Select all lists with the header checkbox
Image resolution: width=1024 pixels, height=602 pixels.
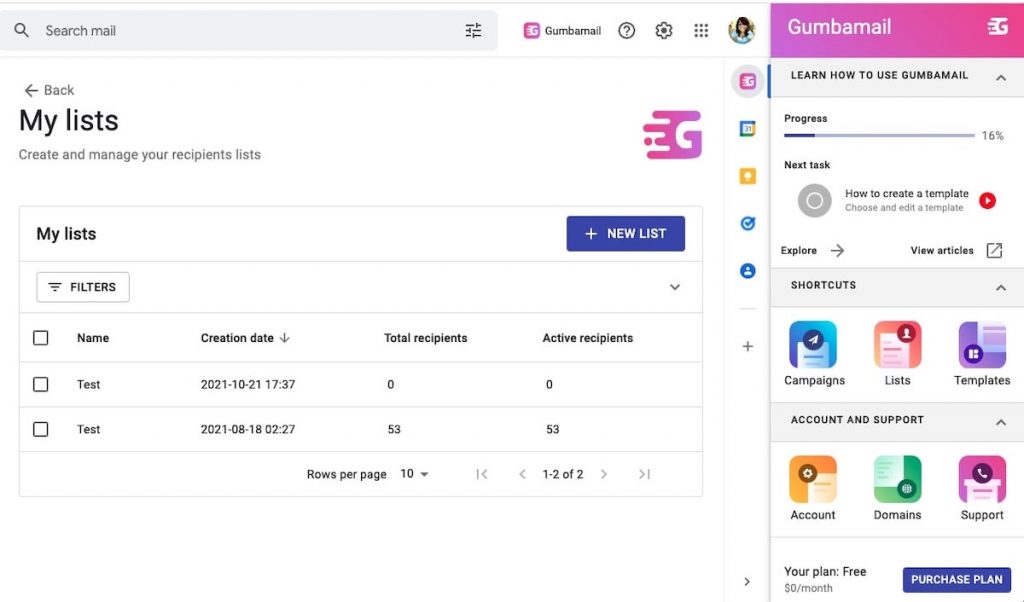[40, 338]
